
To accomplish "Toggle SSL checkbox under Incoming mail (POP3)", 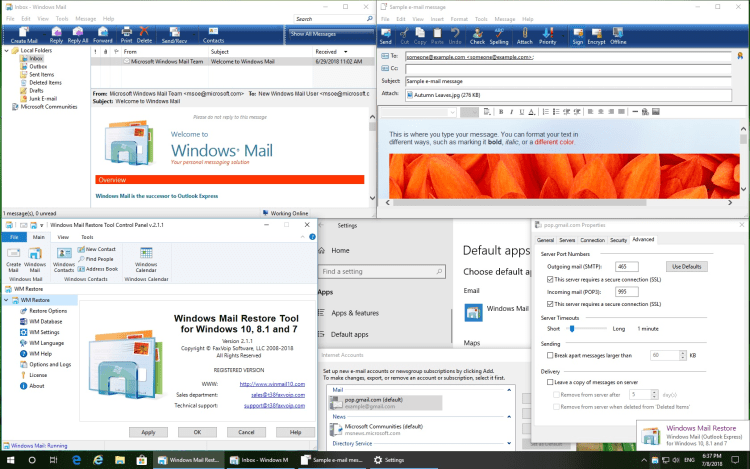I will (x=550, y=304).
